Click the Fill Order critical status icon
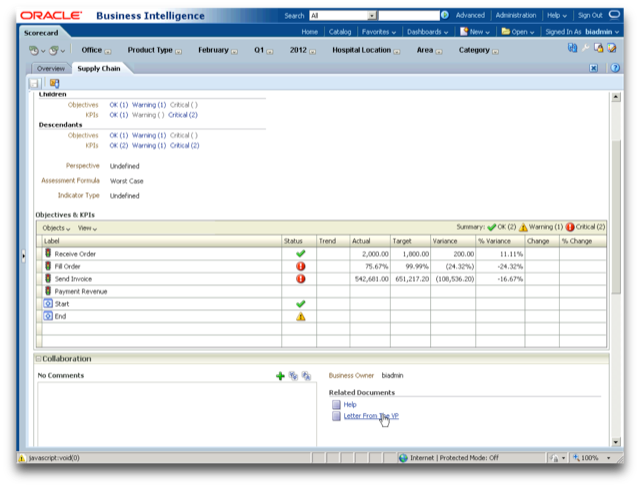 pos(300,266)
